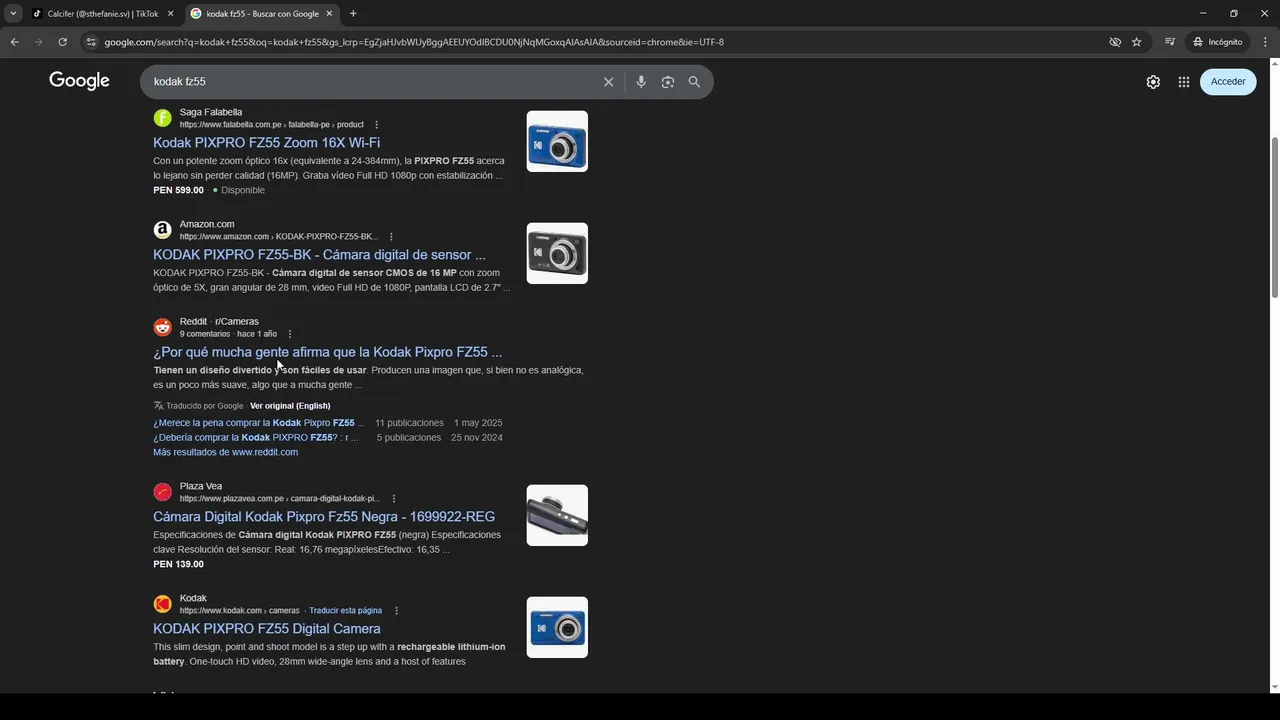The height and width of the screenshot is (720, 1280).
Task: View site information icon in address bar
Action: pos(91,42)
